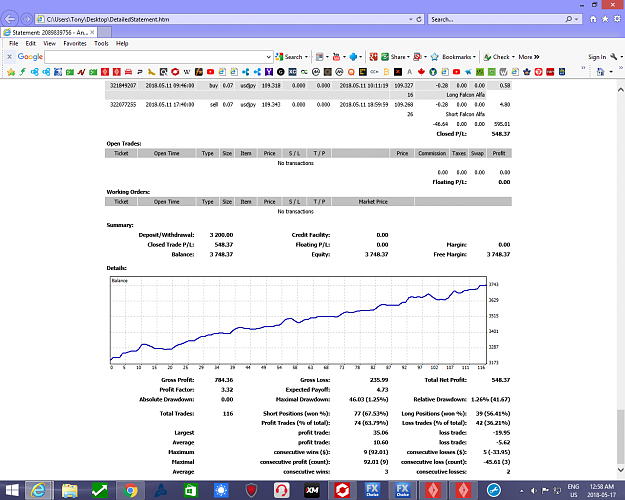Open Windows Store from the taskbar
The height and width of the screenshot is (500, 625).
[x=191, y=490]
